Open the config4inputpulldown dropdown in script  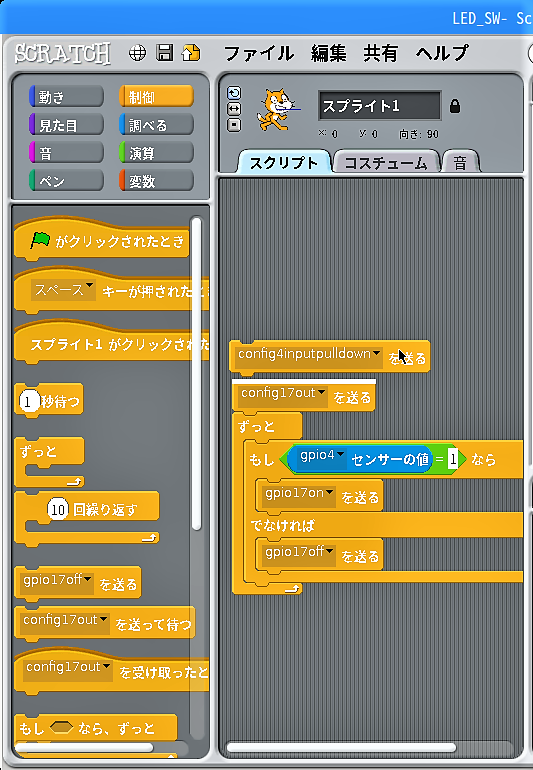(376, 353)
